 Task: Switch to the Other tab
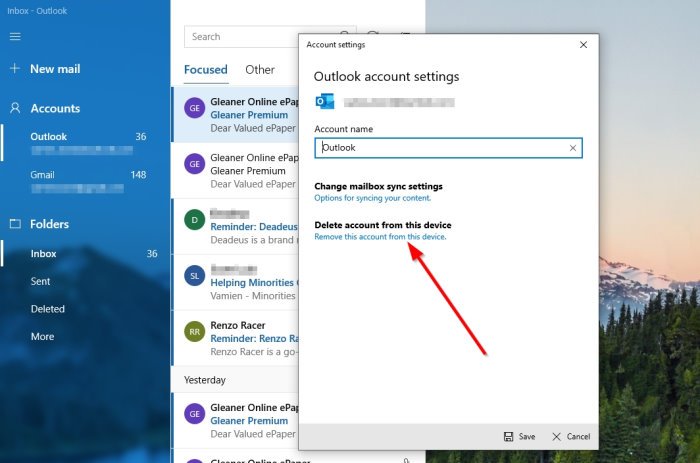coord(260,70)
